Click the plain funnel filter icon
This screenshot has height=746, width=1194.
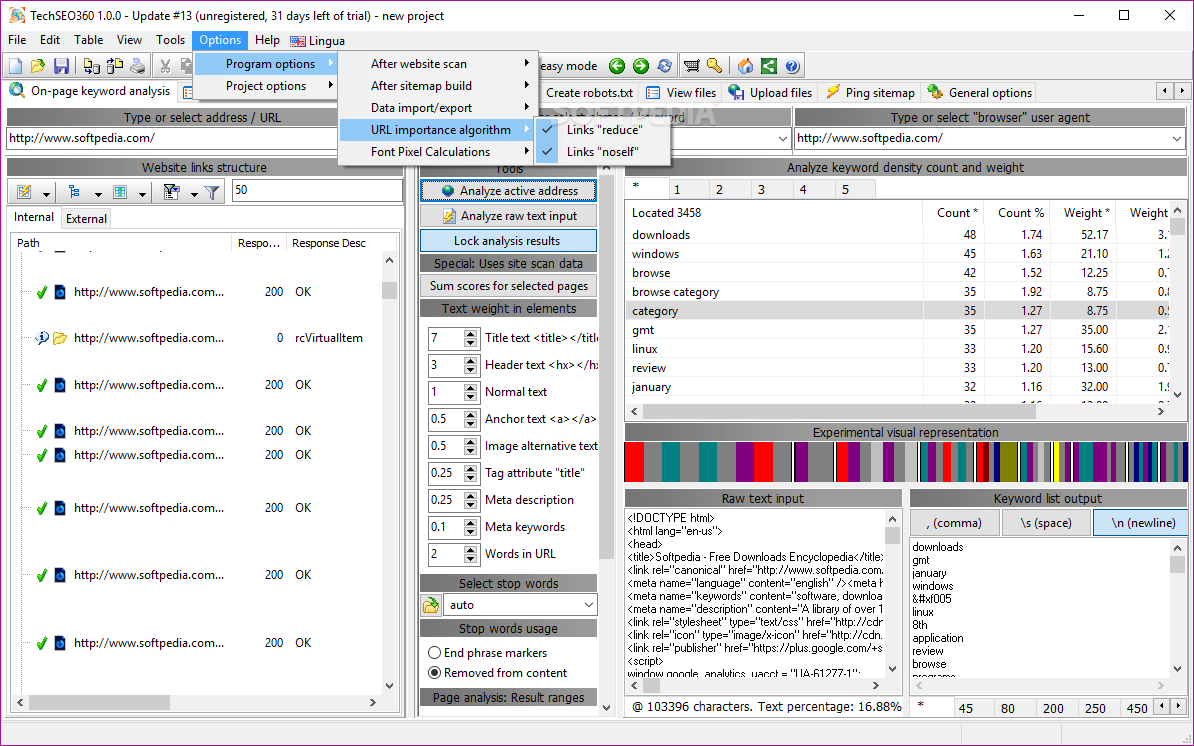click(212, 193)
